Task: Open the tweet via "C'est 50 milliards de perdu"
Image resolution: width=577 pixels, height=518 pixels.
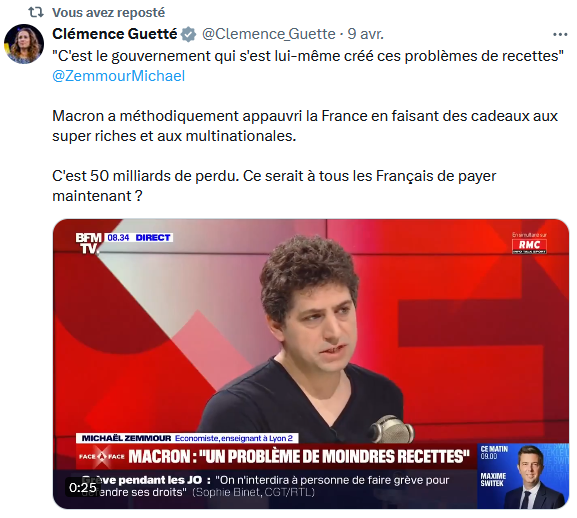Action: (145, 176)
